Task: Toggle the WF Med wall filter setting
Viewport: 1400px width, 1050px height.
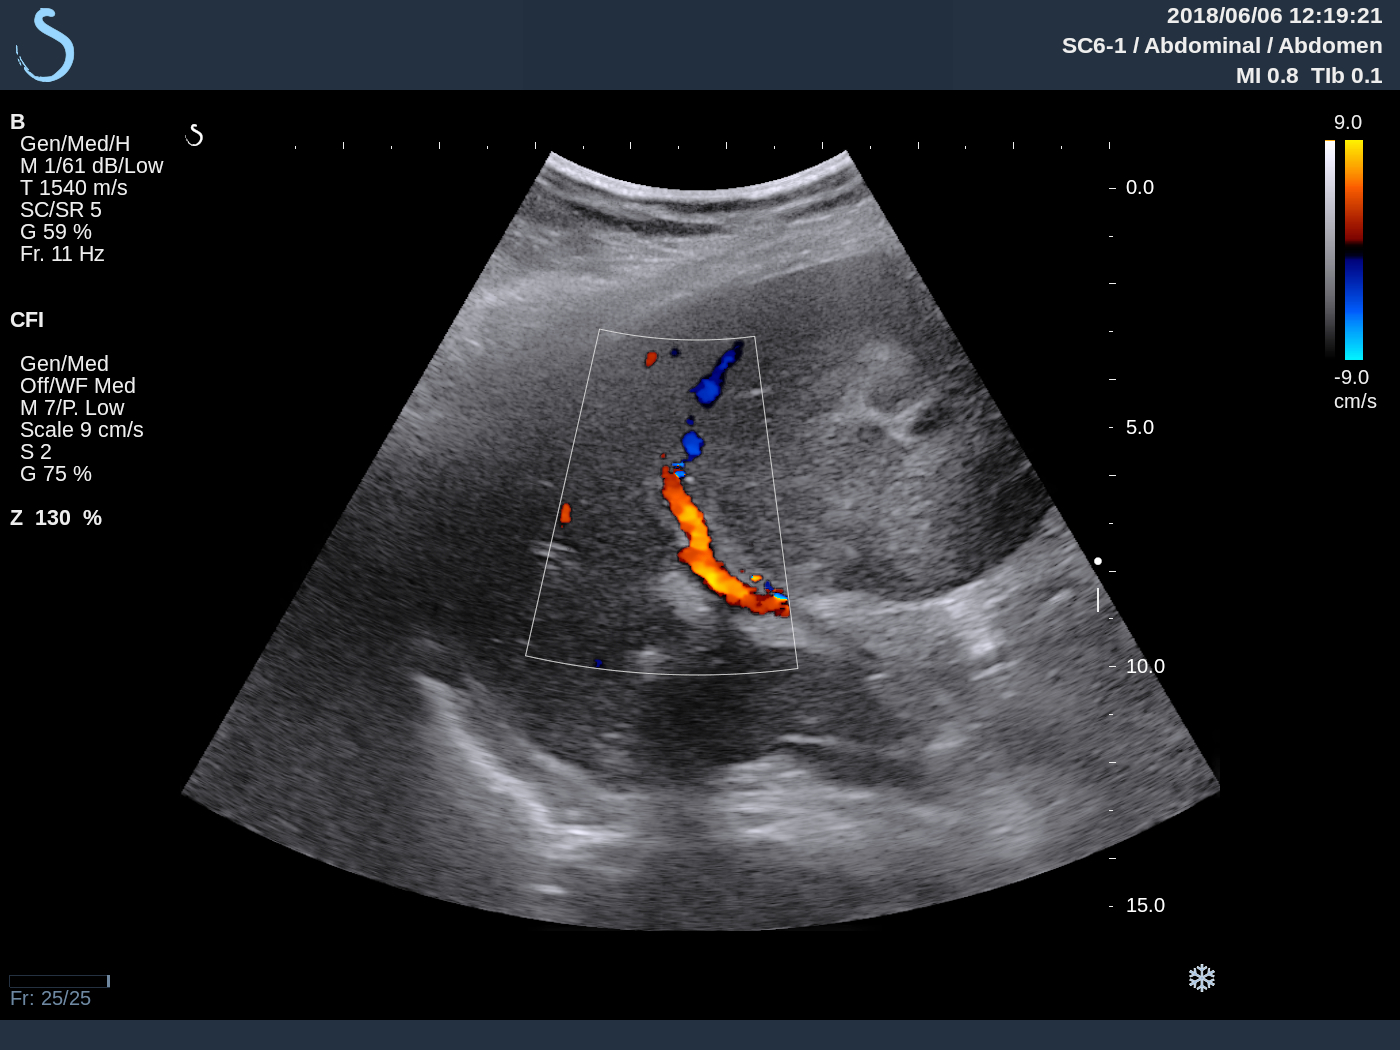Action: [78, 385]
